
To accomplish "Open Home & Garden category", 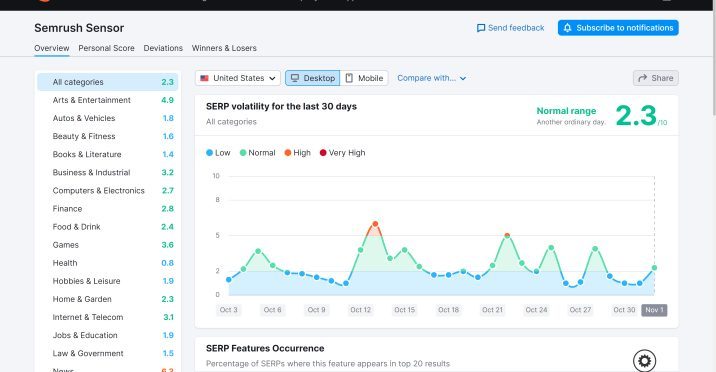I will (108, 299).
